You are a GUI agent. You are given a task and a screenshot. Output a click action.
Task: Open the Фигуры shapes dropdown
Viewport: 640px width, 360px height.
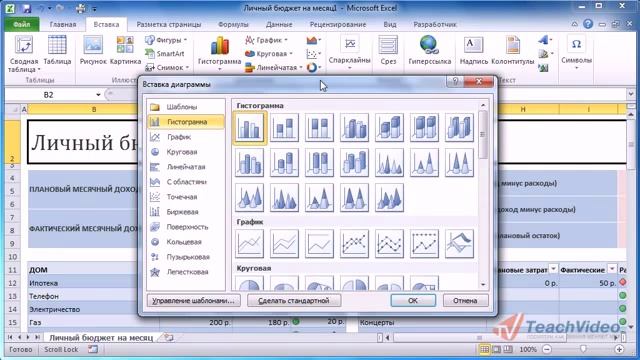167,40
